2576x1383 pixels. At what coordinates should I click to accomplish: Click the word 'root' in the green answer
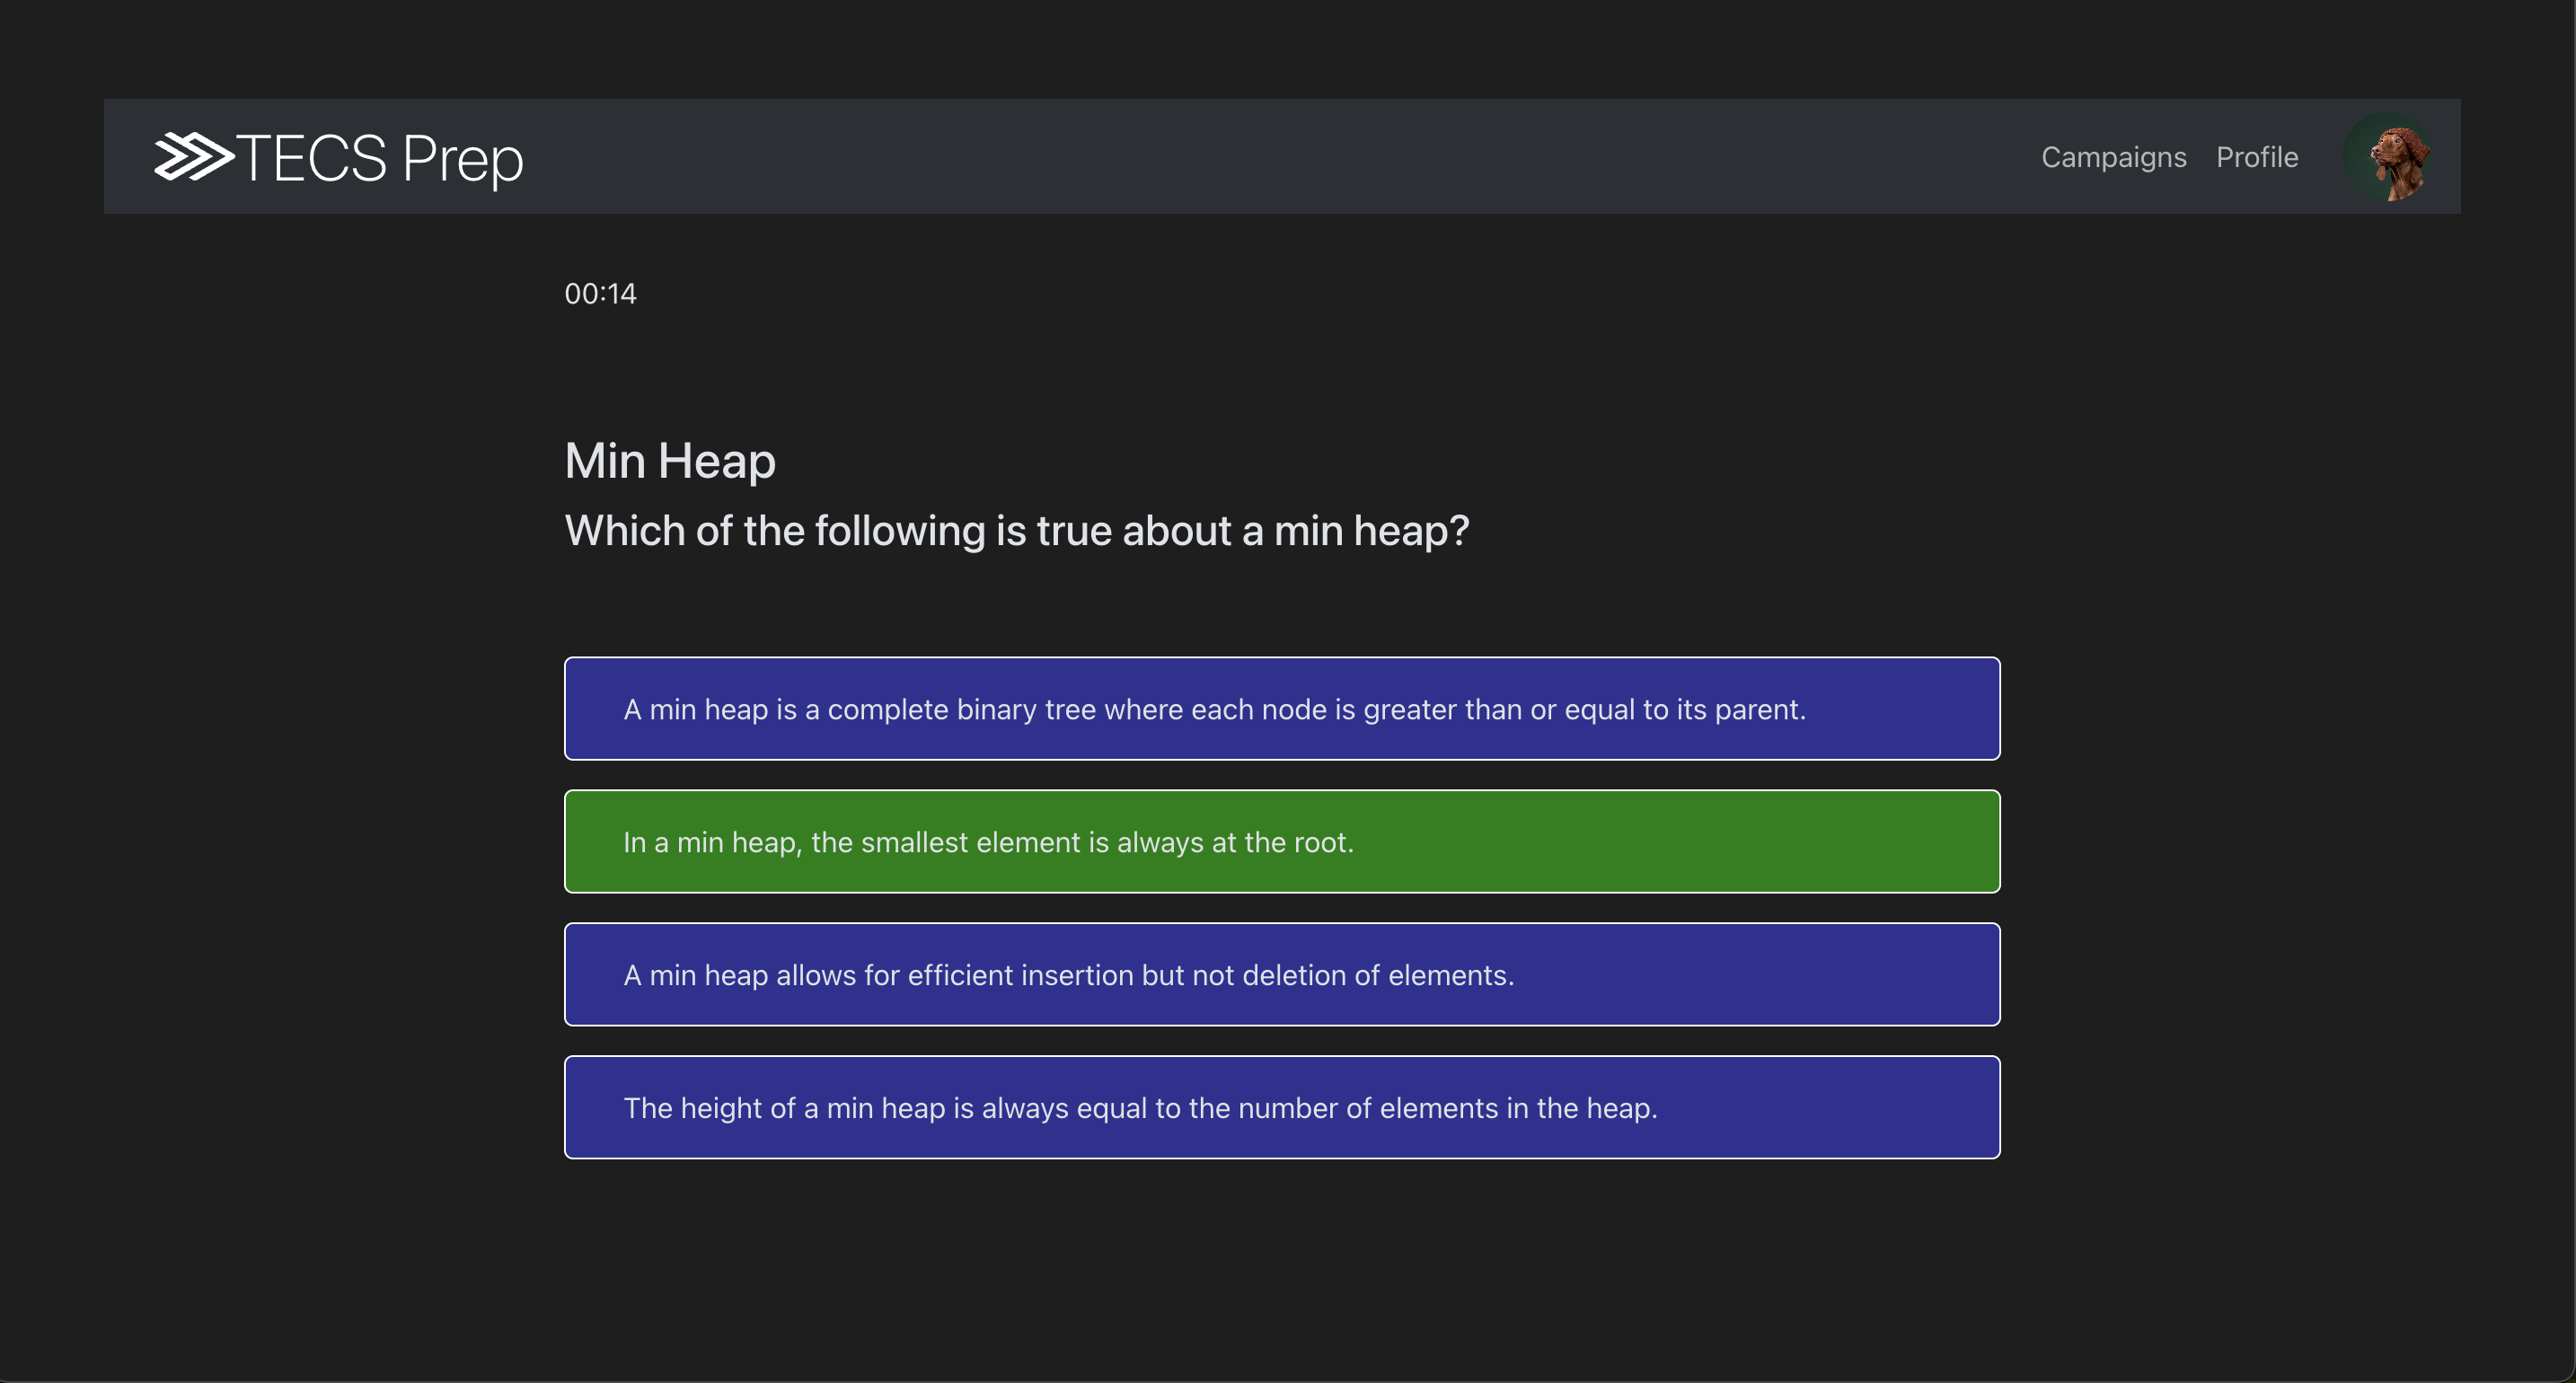[x=1319, y=843]
